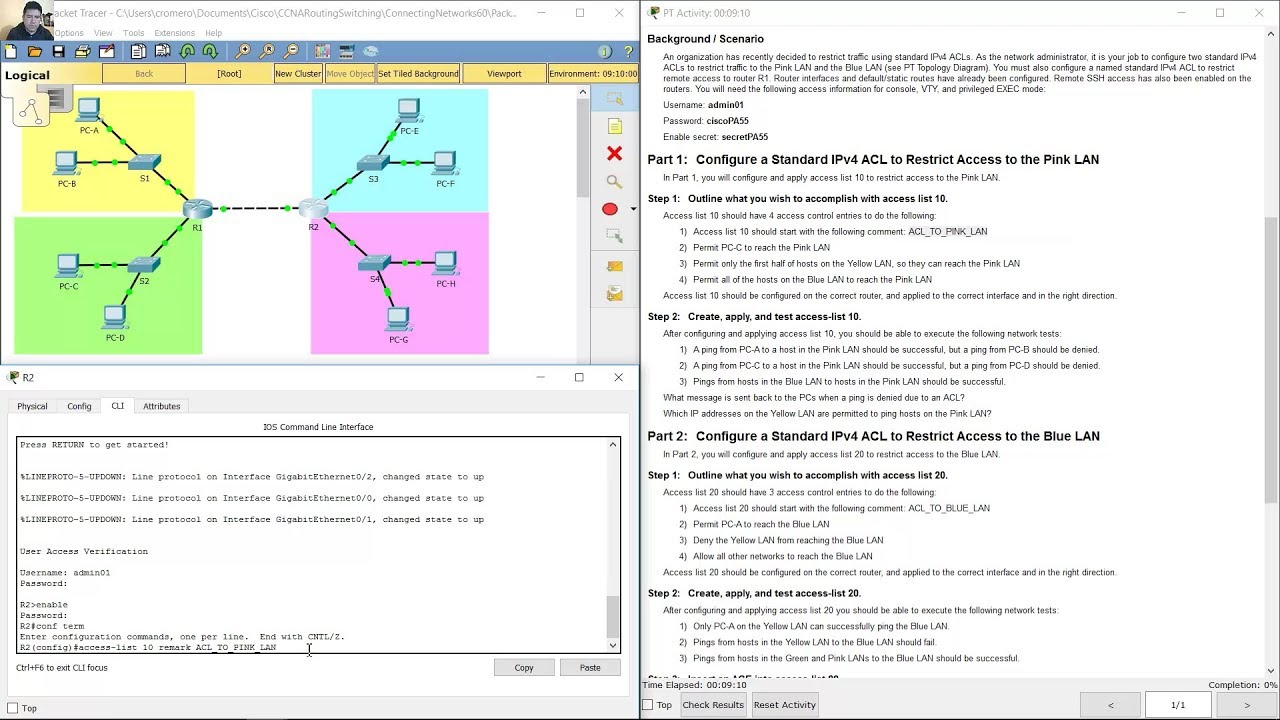Open shape tool dropdown arrow beside red ellipse

pos(632,209)
